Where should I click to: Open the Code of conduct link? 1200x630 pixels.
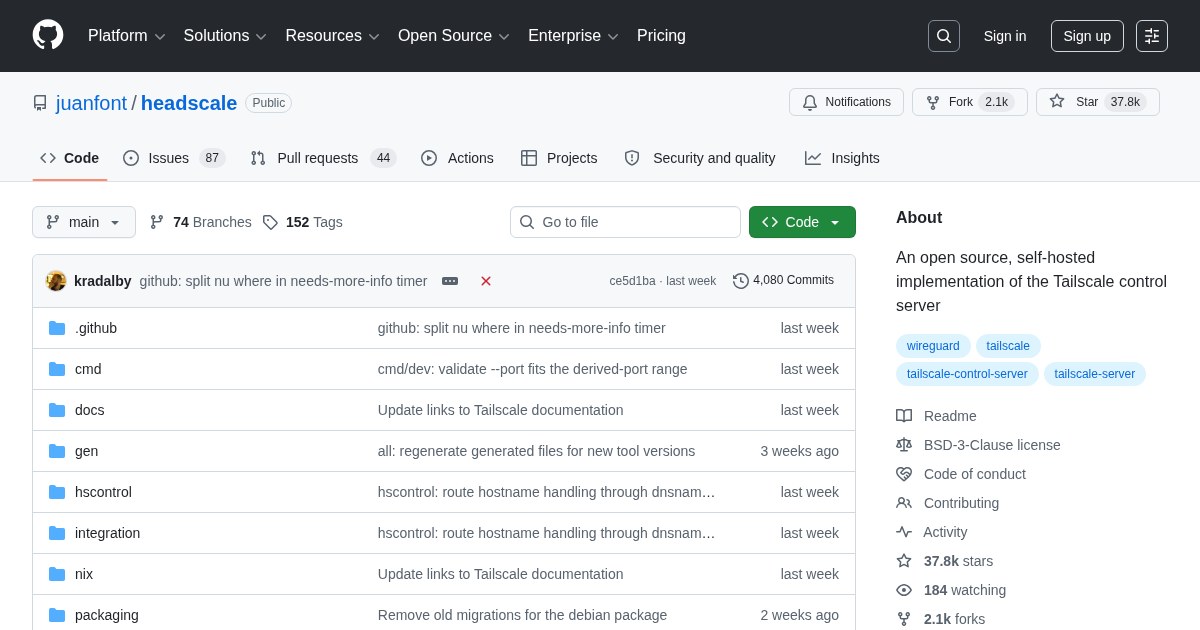pyautogui.click(x=961, y=474)
